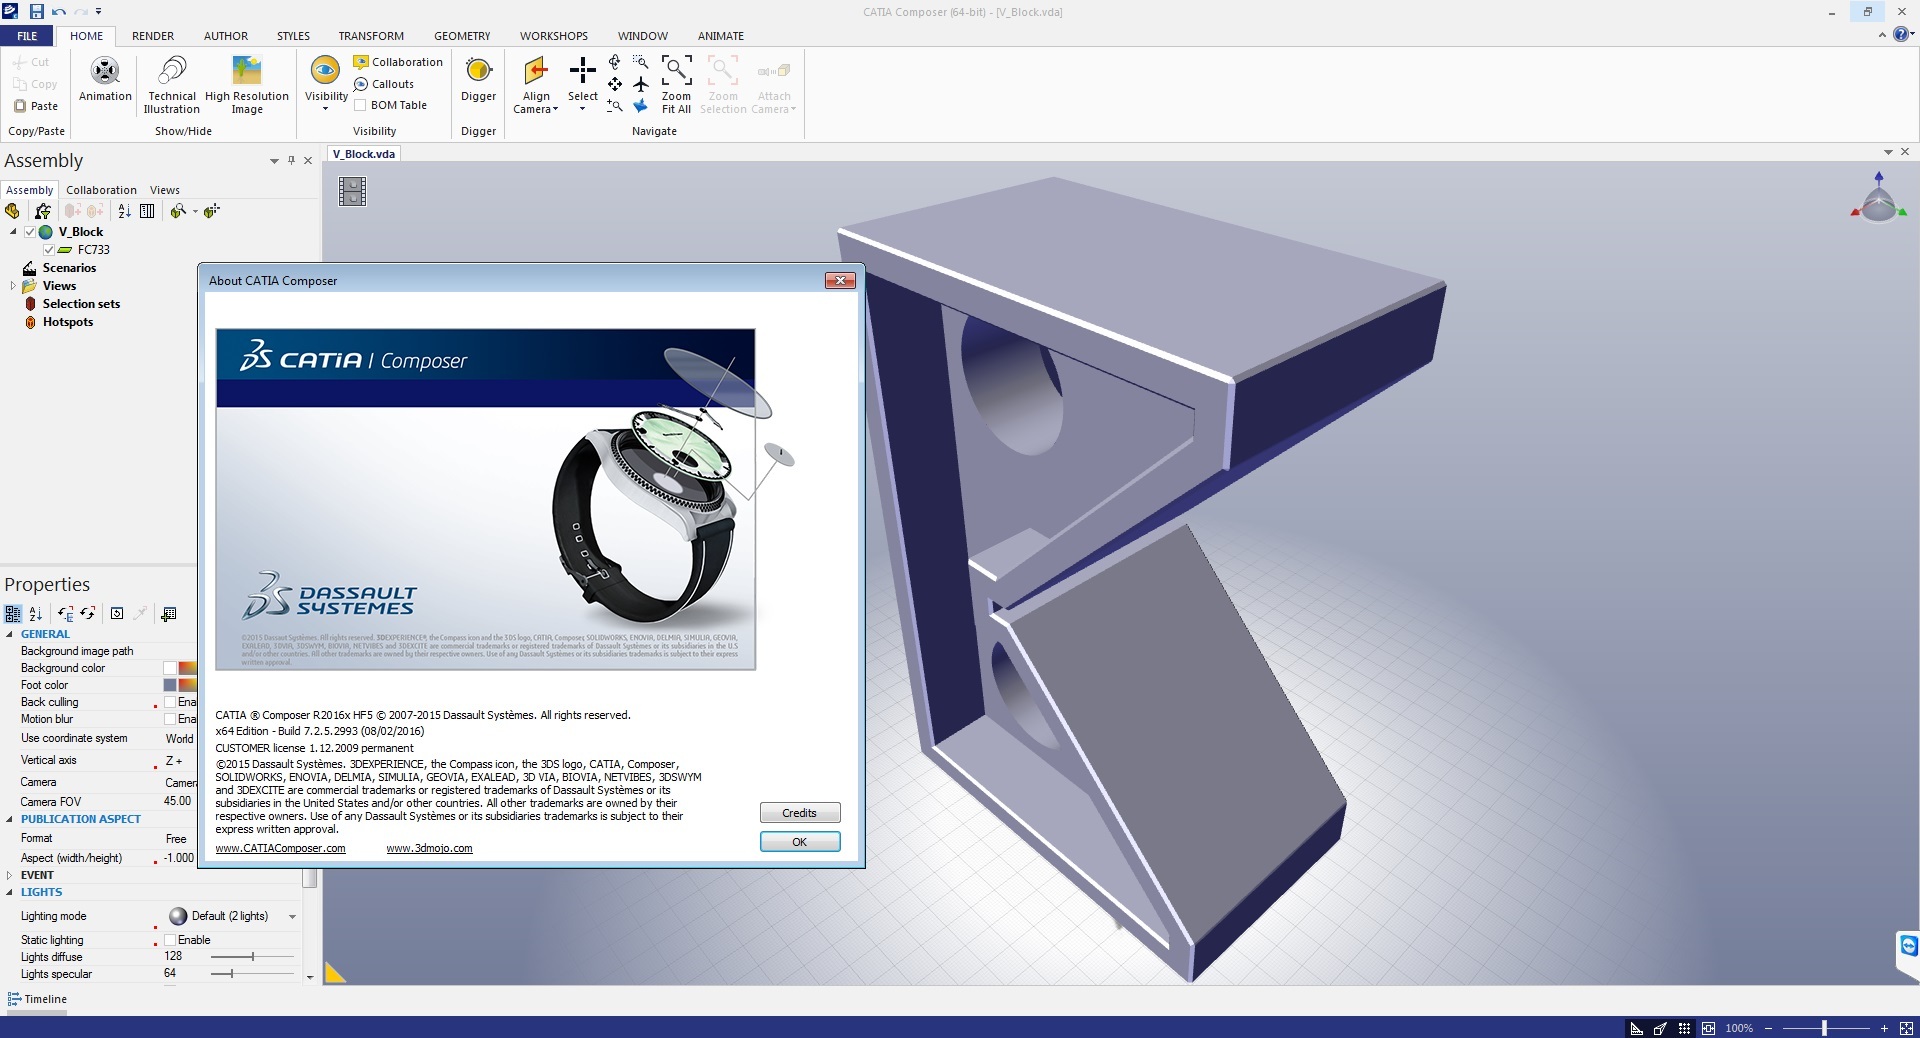Sort the assembly tree alphabetically
Screen dimensions: 1920x1038
point(124,211)
